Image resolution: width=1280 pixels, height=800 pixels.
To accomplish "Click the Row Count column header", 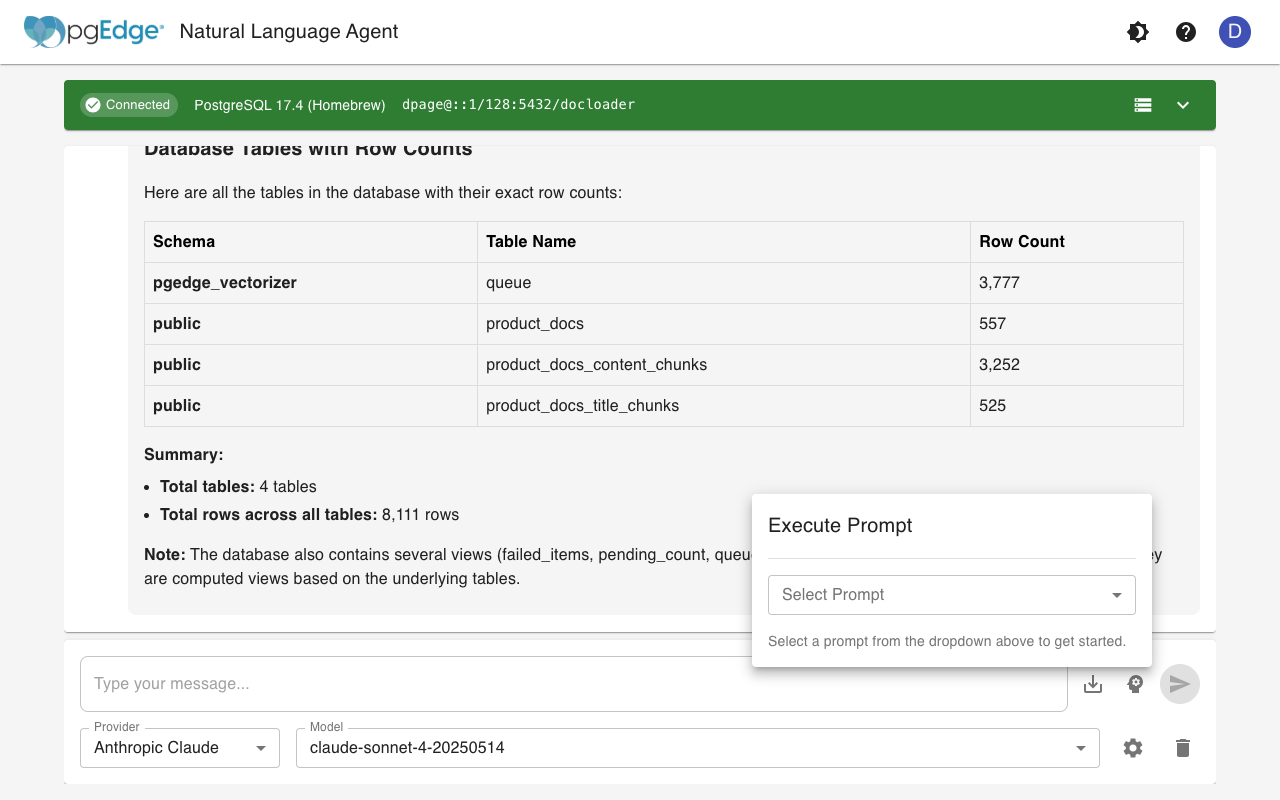I will click(x=1022, y=242).
